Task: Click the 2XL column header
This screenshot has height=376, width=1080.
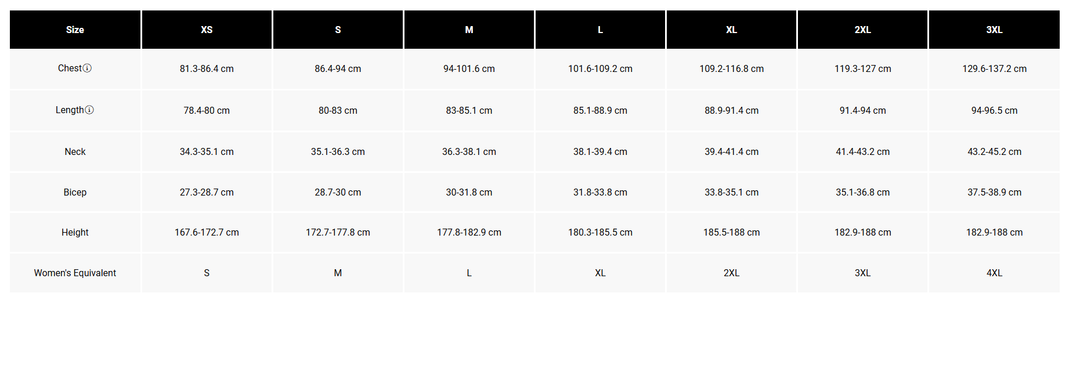Action: tap(862, 30)
